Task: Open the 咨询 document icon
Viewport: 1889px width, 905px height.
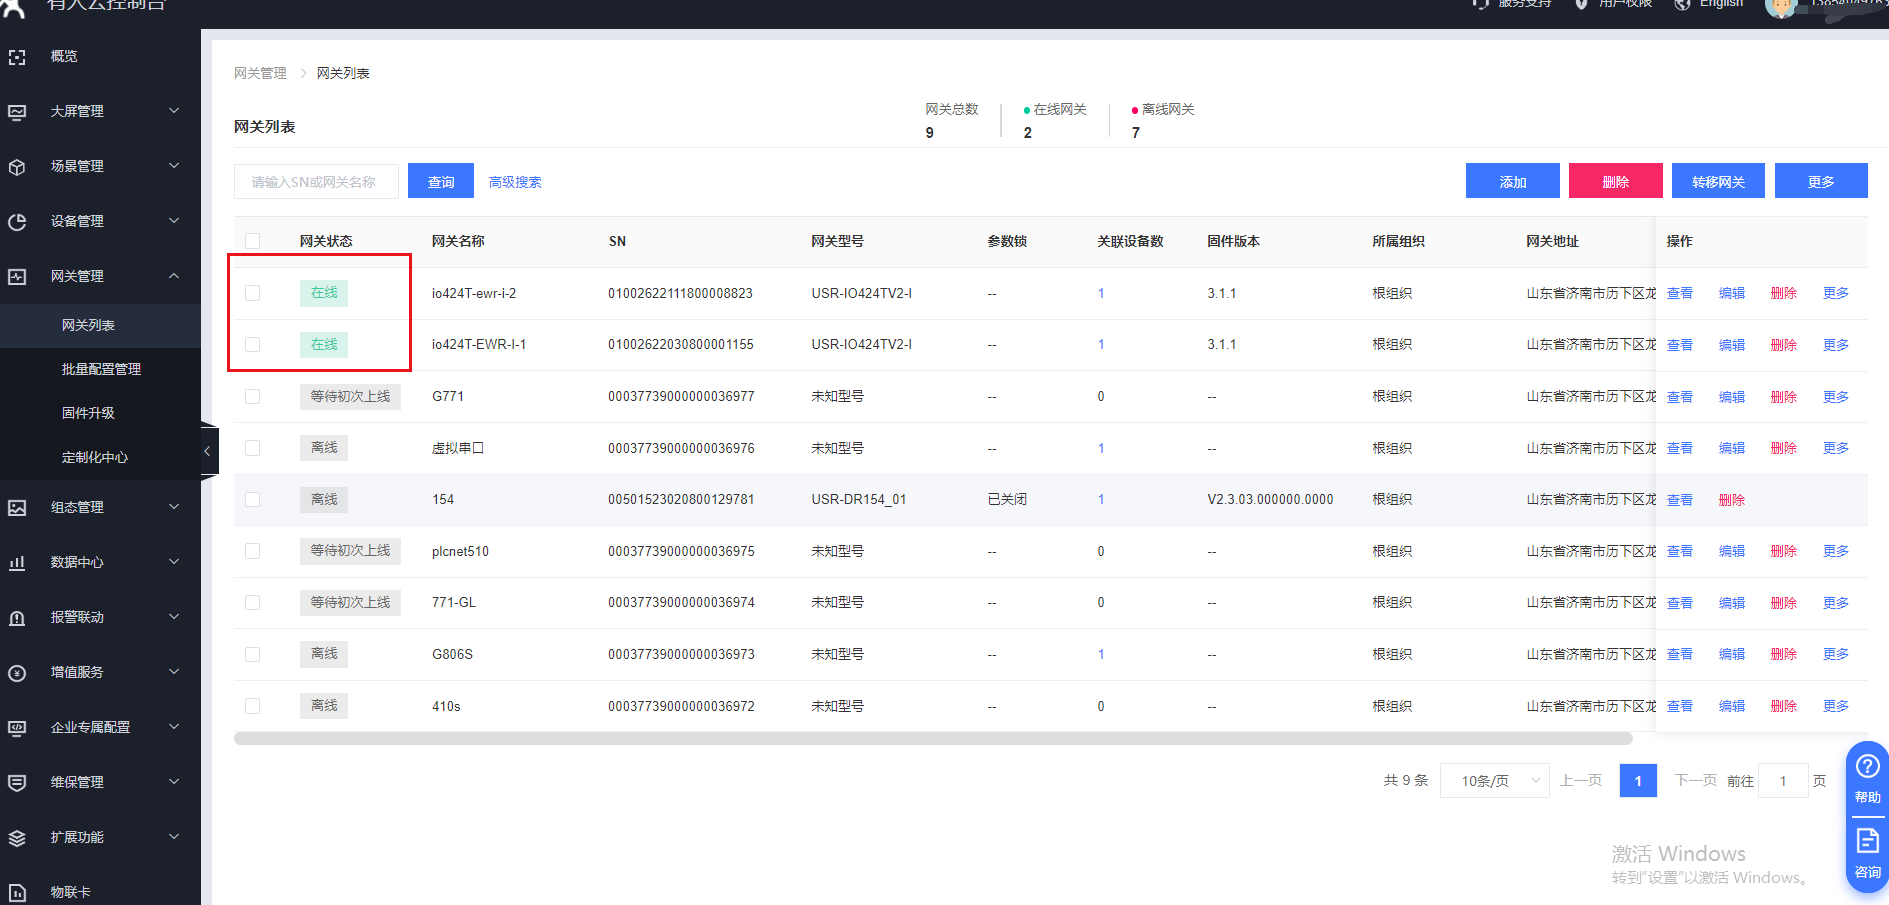Action: (x=1867, y=842)
